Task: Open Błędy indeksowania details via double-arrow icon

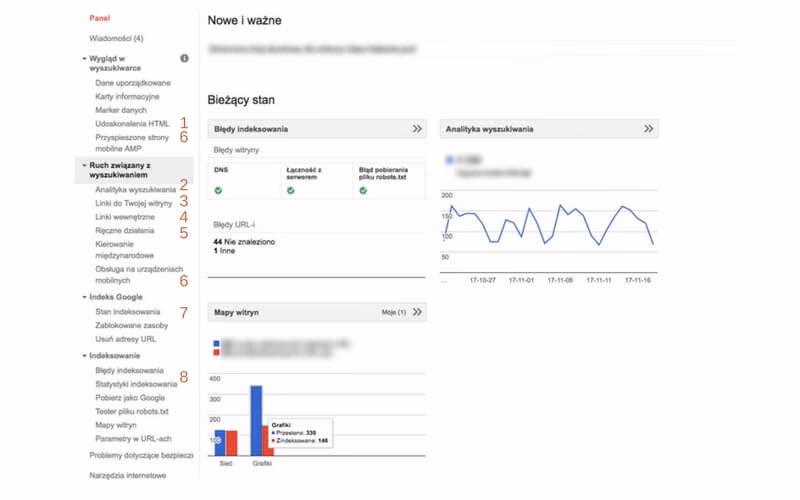Action: pos(417,129)
